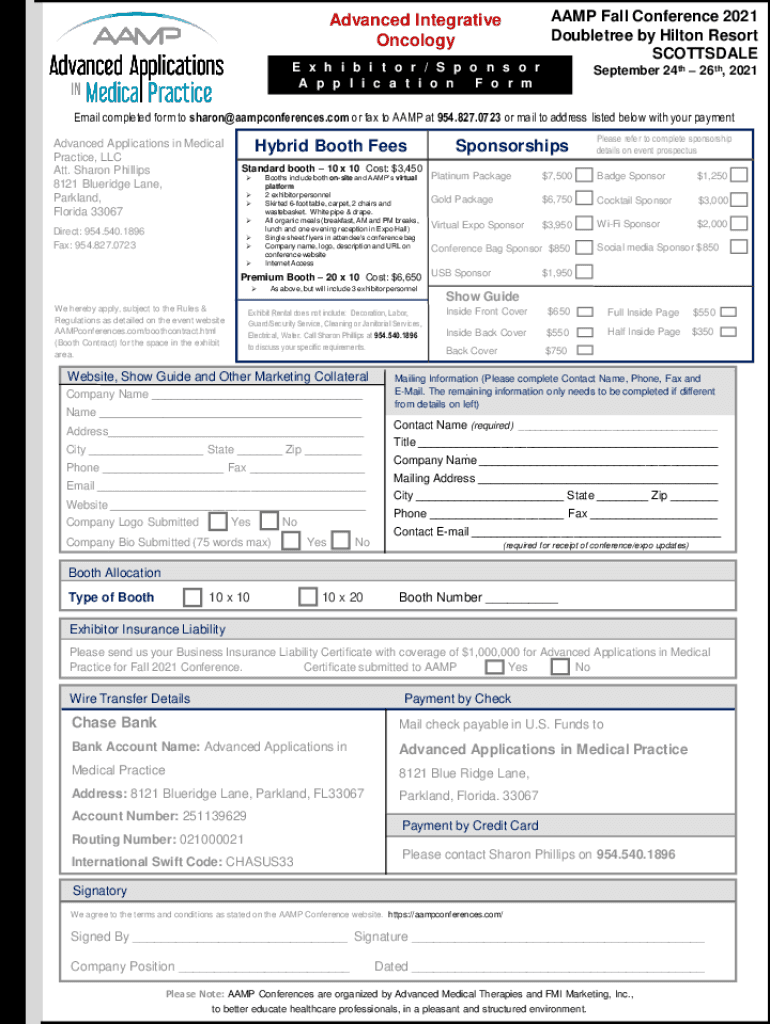Click Website, Show Guide and Other Marketing Collateral header
The height and width of the screenshot is (1024, 770).
pos(218,376)
